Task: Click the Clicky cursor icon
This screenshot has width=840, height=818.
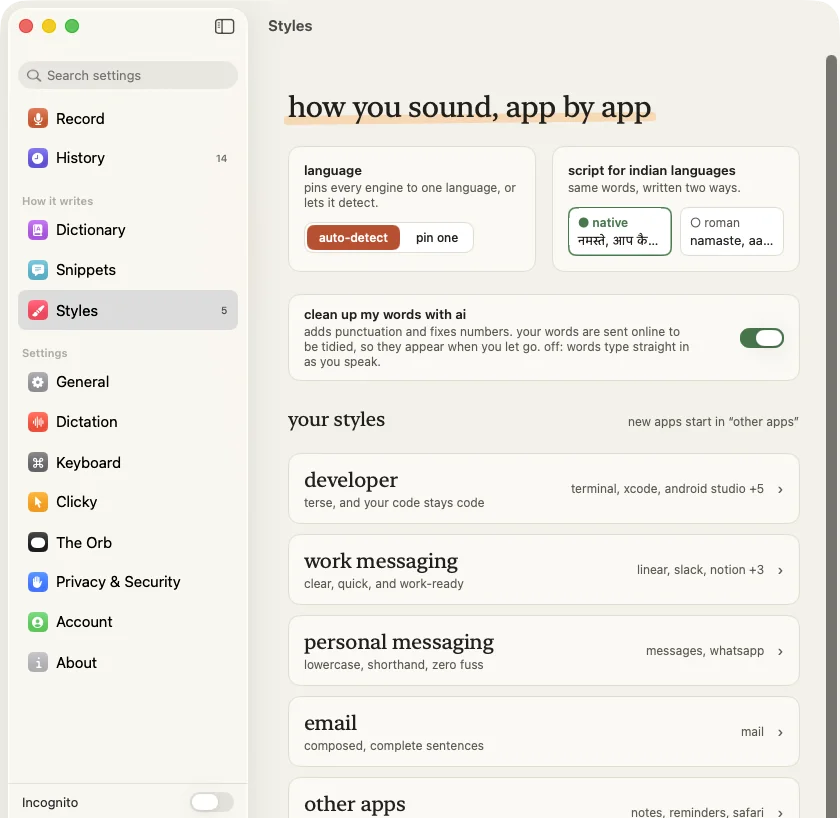Action: point(38,502)
